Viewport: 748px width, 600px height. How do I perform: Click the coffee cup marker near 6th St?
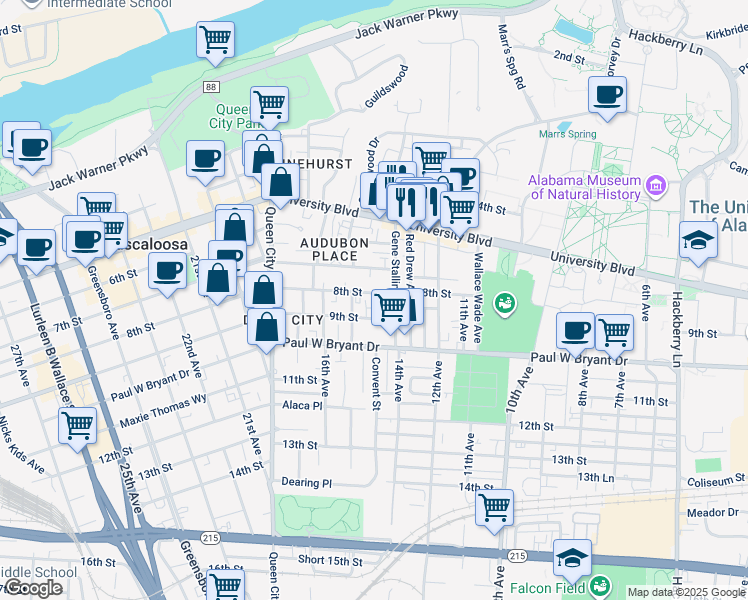pyautogui.click(x=167, y=271)
